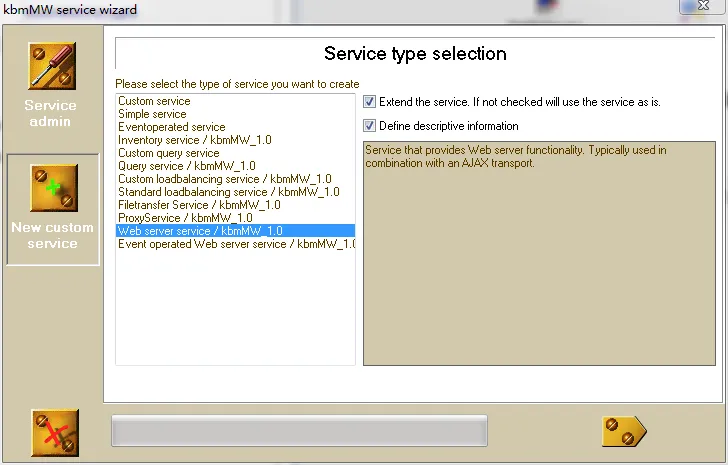Select ProxyService / kbmMW_1.0
728x465 pixels.
[235, 218]
